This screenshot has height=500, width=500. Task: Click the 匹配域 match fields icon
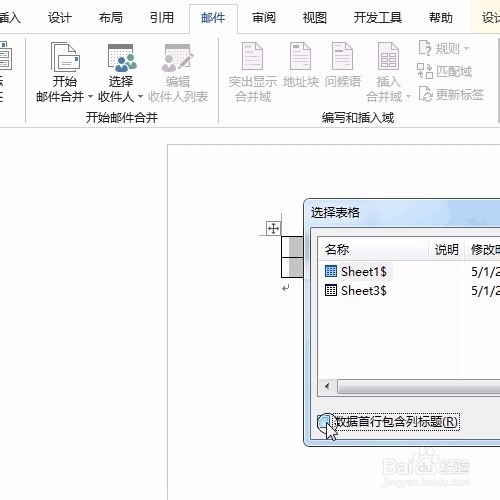425,71
